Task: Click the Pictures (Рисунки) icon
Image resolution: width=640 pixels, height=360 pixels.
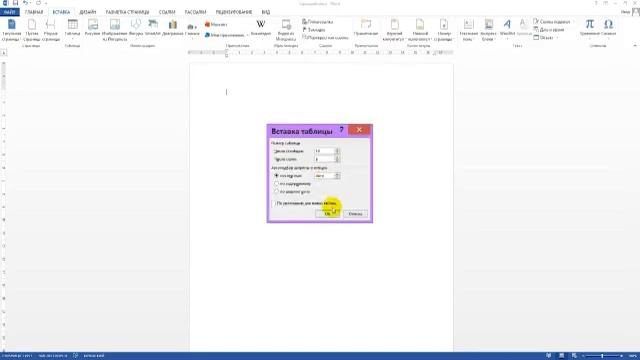Action: click(x=93, y=24)
